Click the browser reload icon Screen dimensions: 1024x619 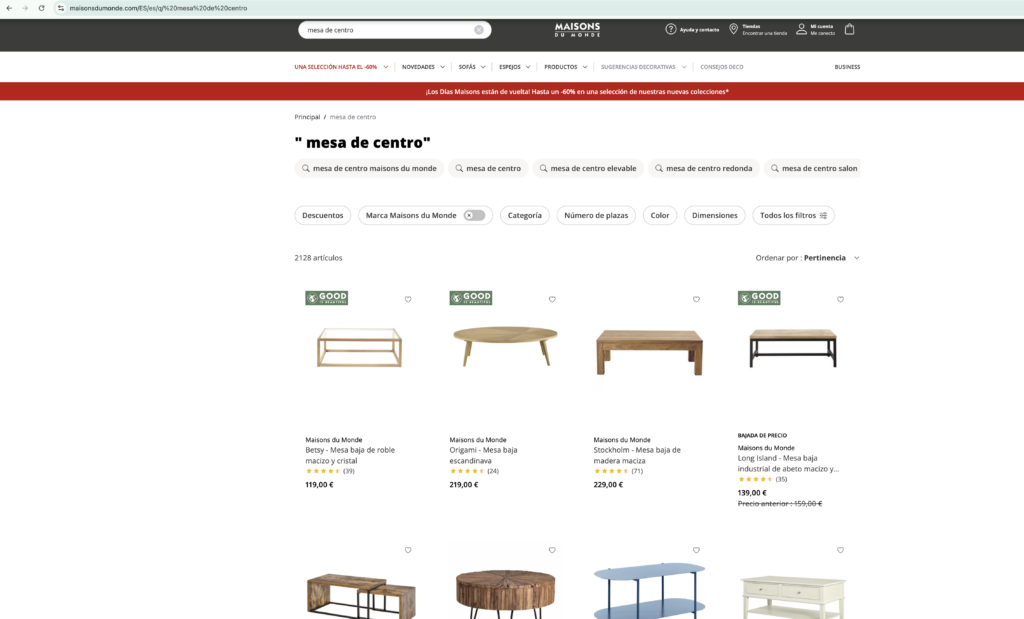(41, 8)
